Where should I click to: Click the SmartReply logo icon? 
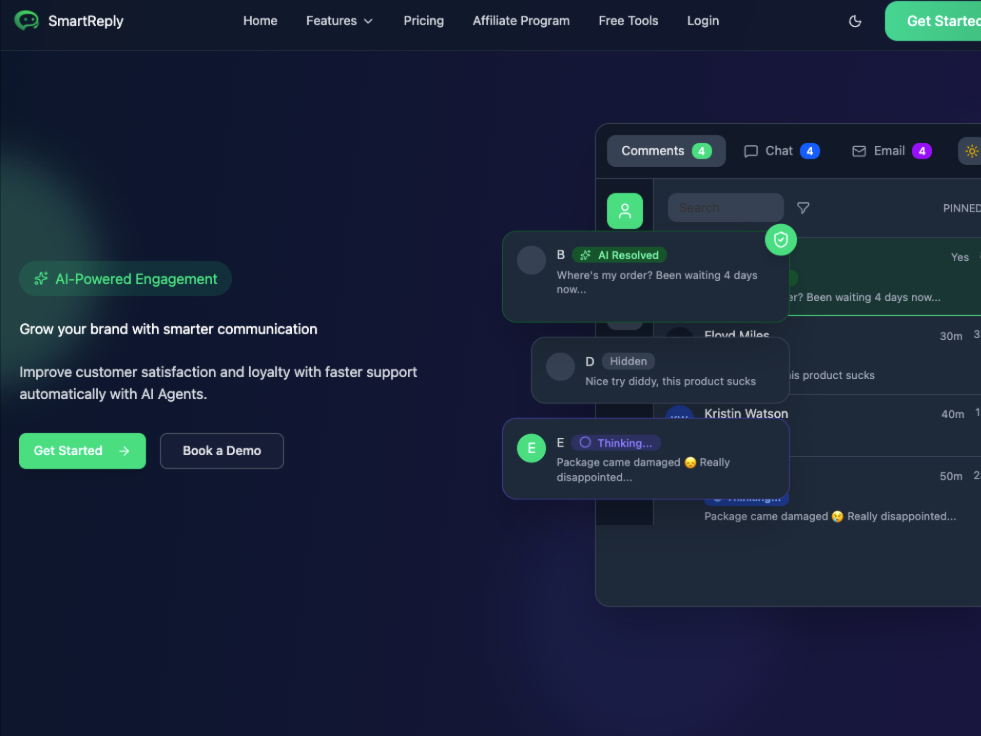[x=26, y=21]
